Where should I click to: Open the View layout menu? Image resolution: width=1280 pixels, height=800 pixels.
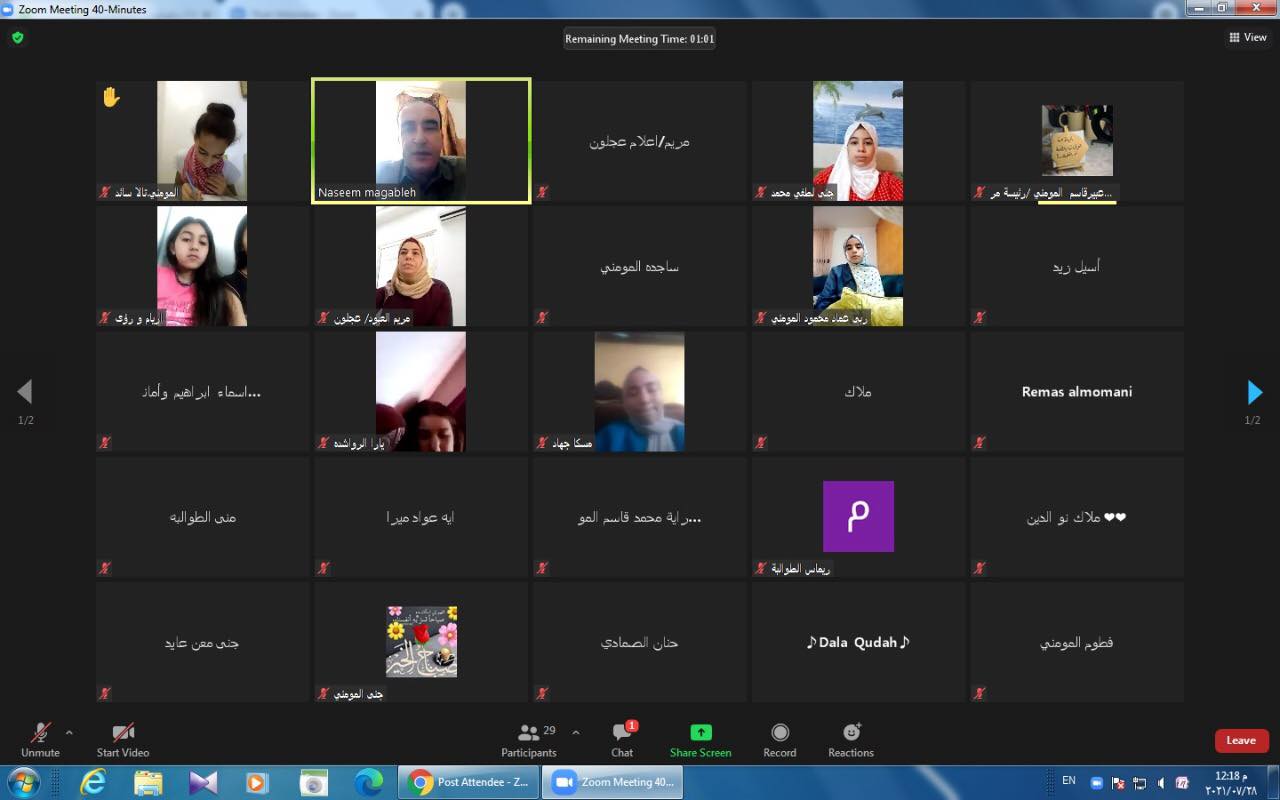(1248, 38)
